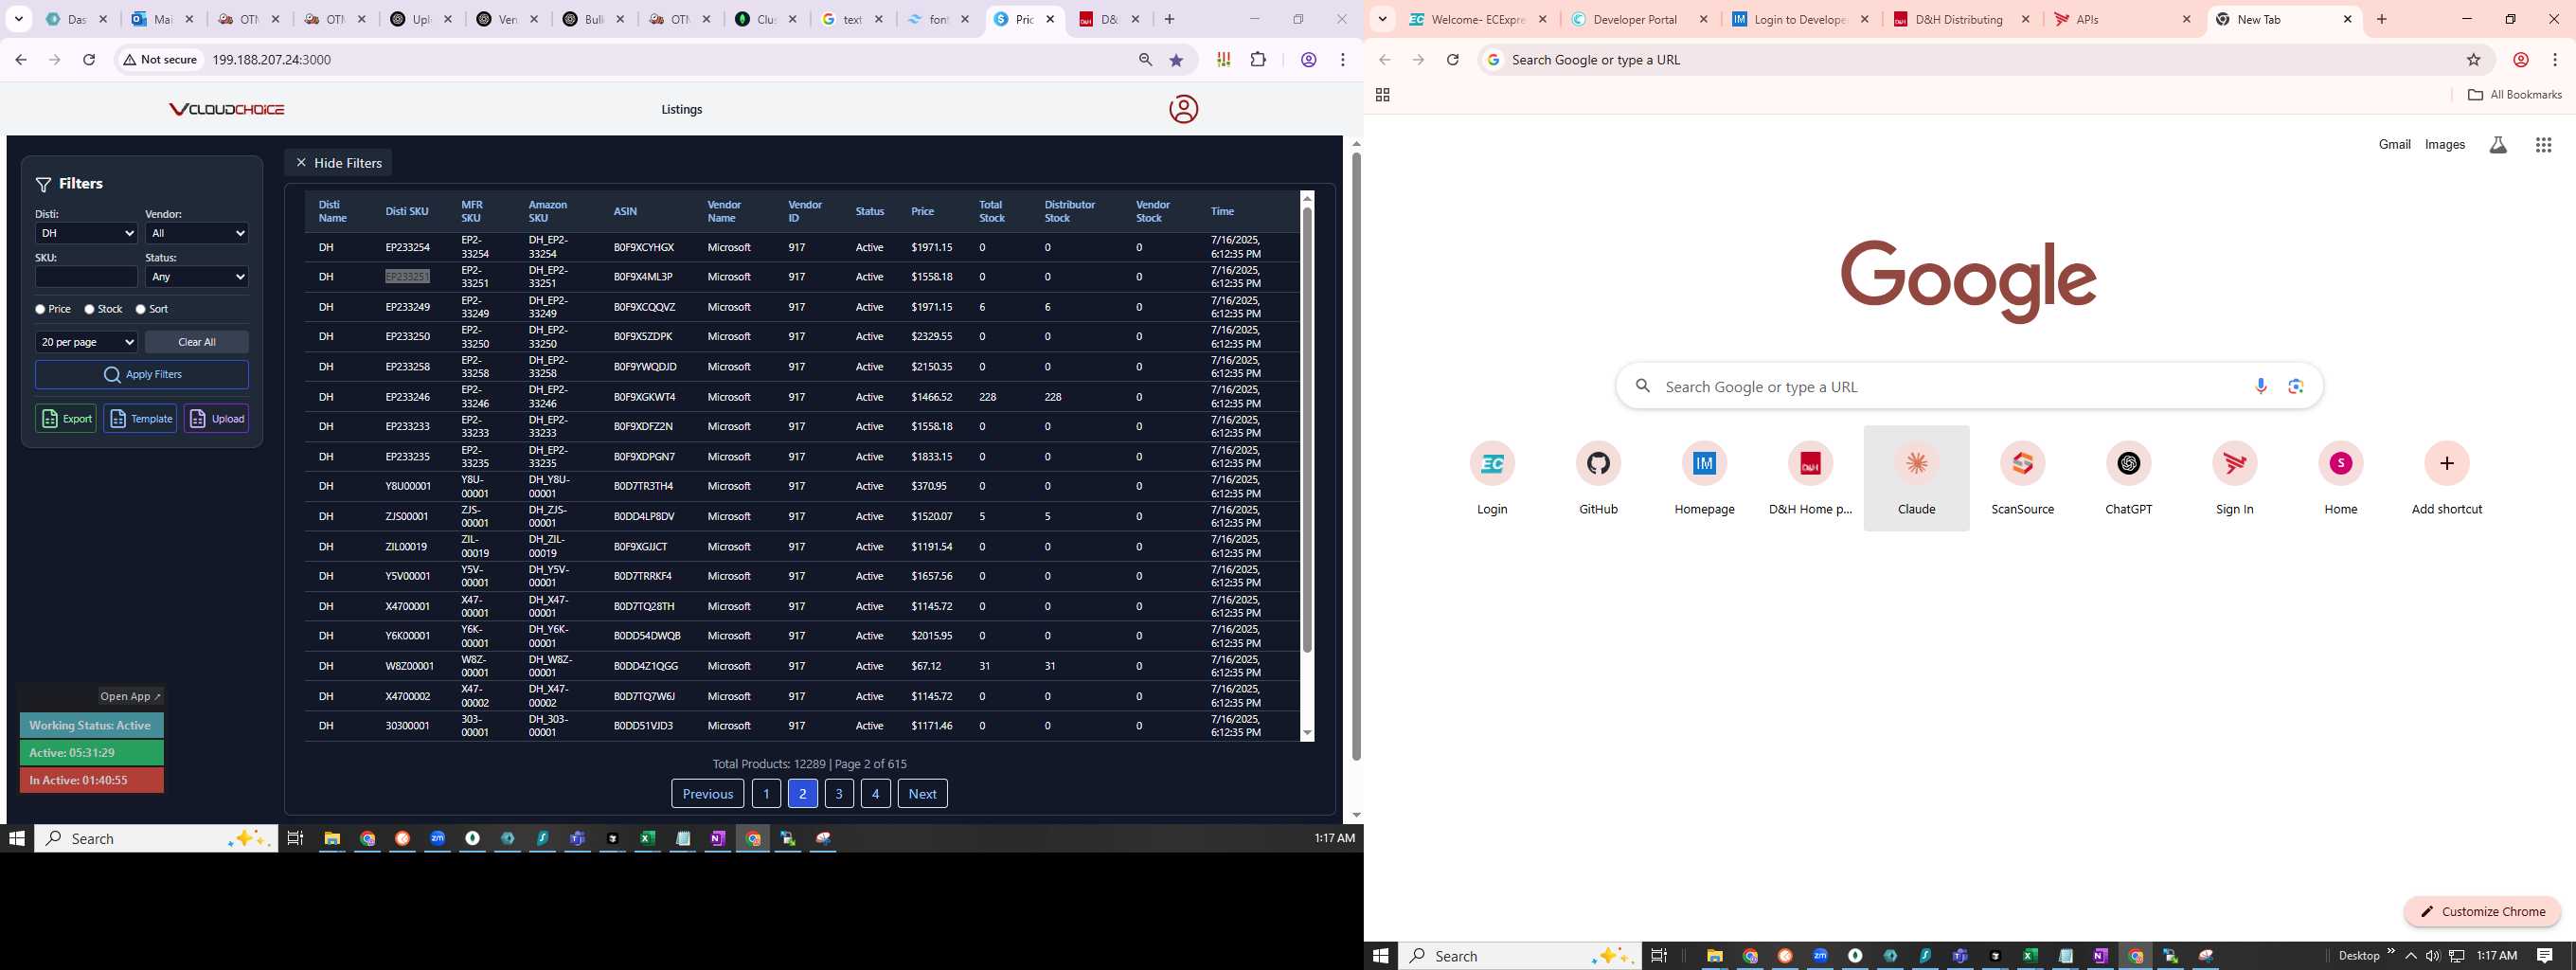Select the Sort radio option
This screenshot has width=2576, height=970.
pos(140,309)
